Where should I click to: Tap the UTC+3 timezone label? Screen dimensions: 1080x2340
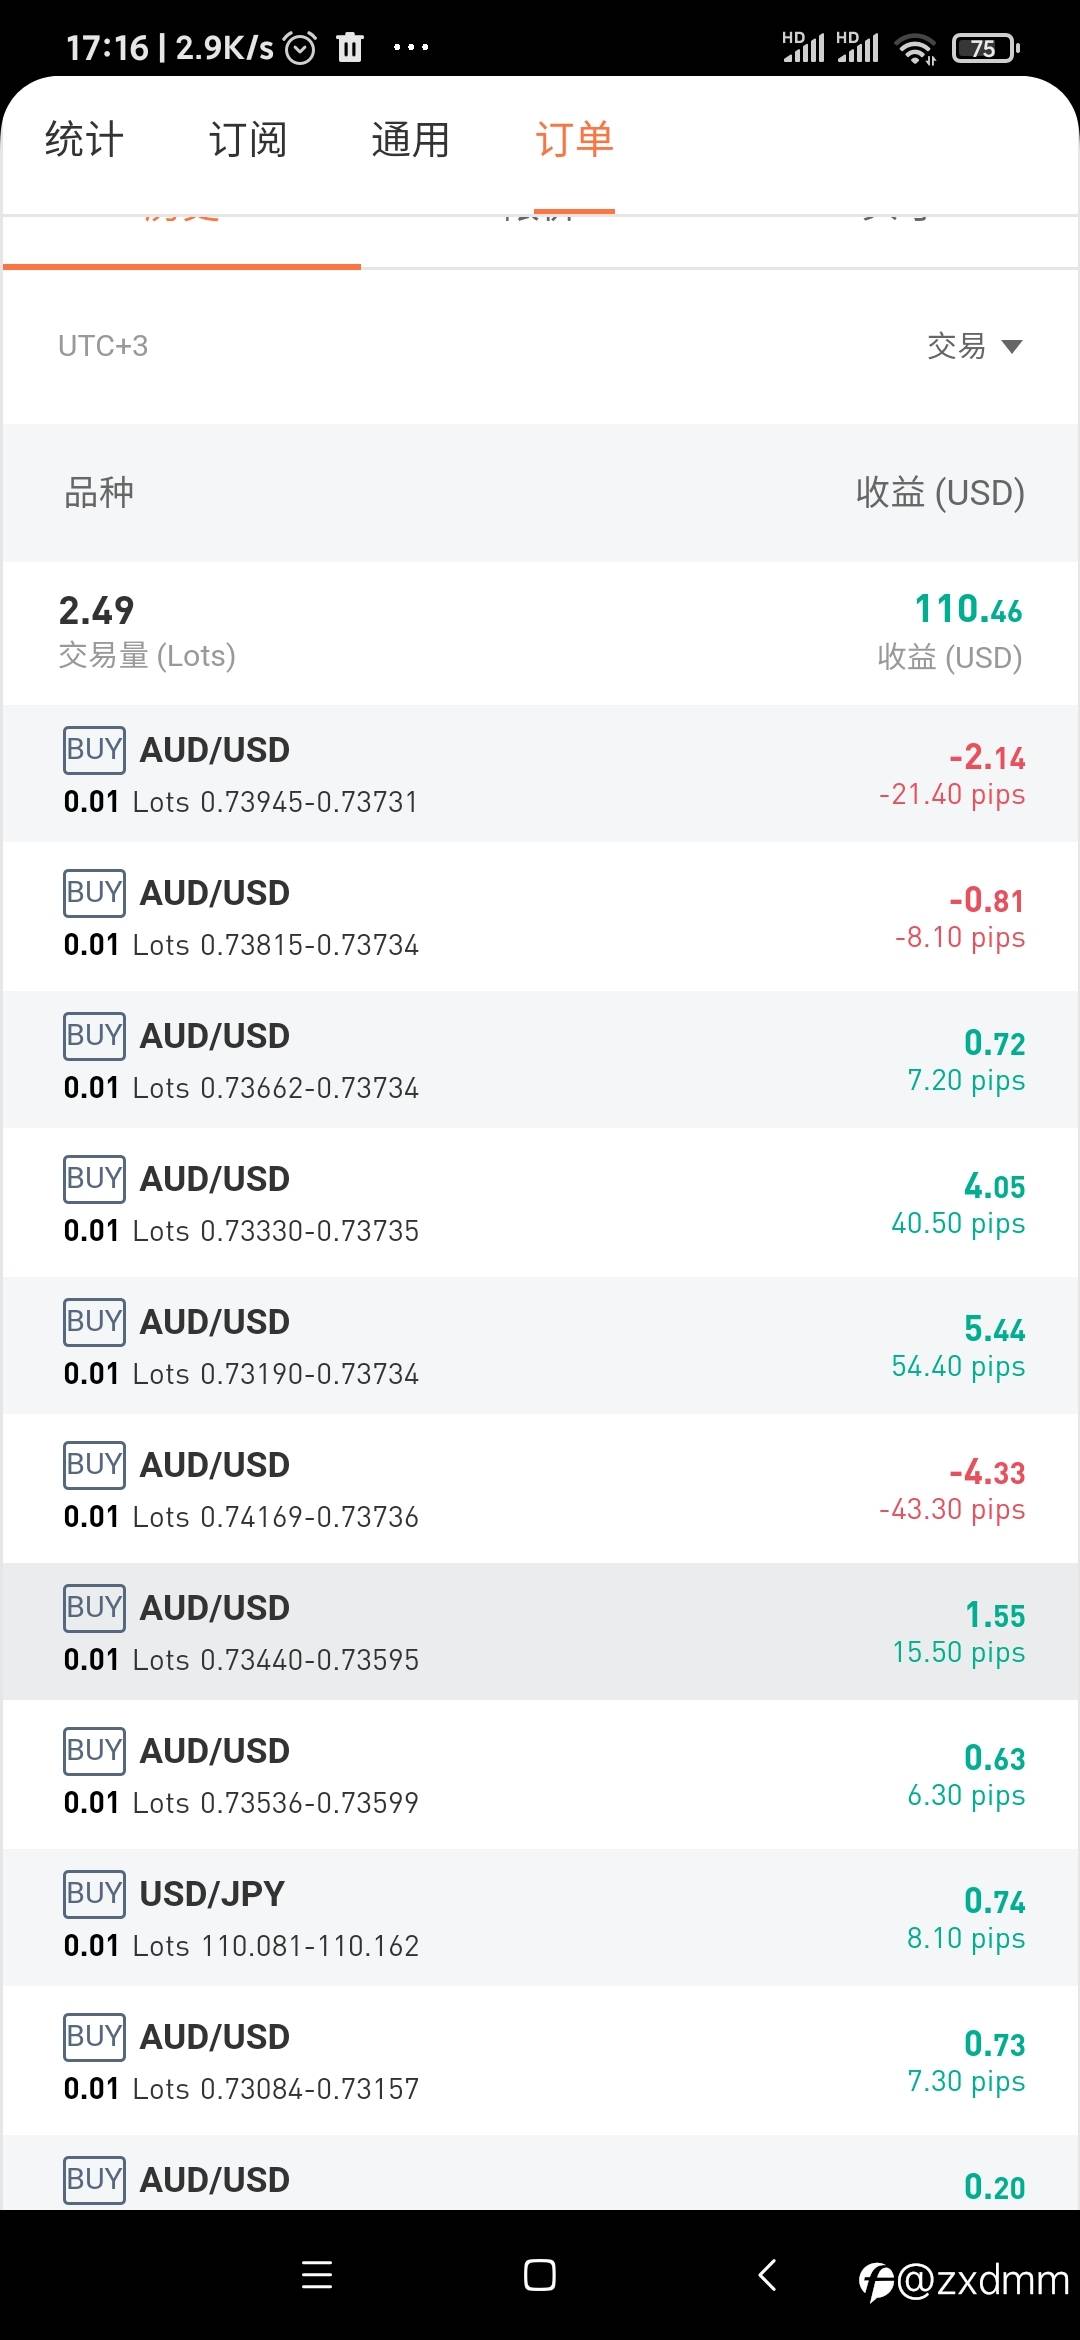click(x=103, y=346)
